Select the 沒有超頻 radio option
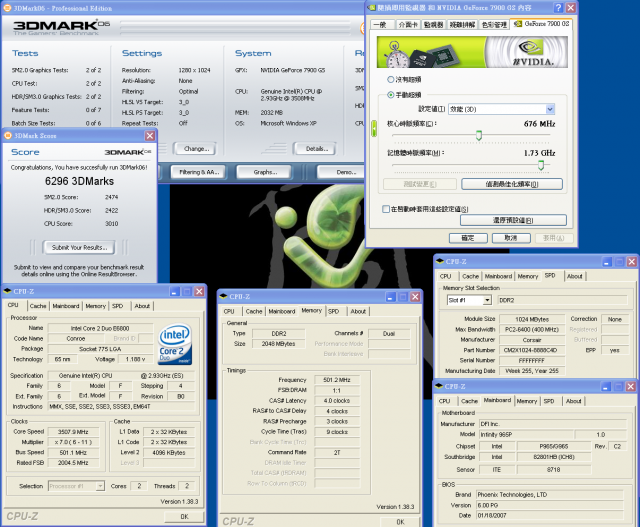 click(x=391, y=79)
